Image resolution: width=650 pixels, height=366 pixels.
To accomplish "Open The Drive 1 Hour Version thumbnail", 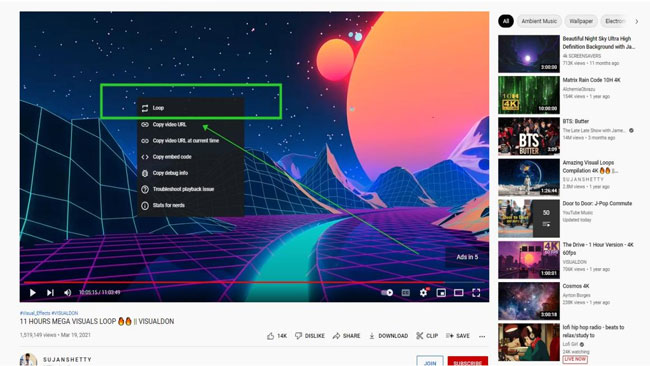I will (x=529, y=260).
